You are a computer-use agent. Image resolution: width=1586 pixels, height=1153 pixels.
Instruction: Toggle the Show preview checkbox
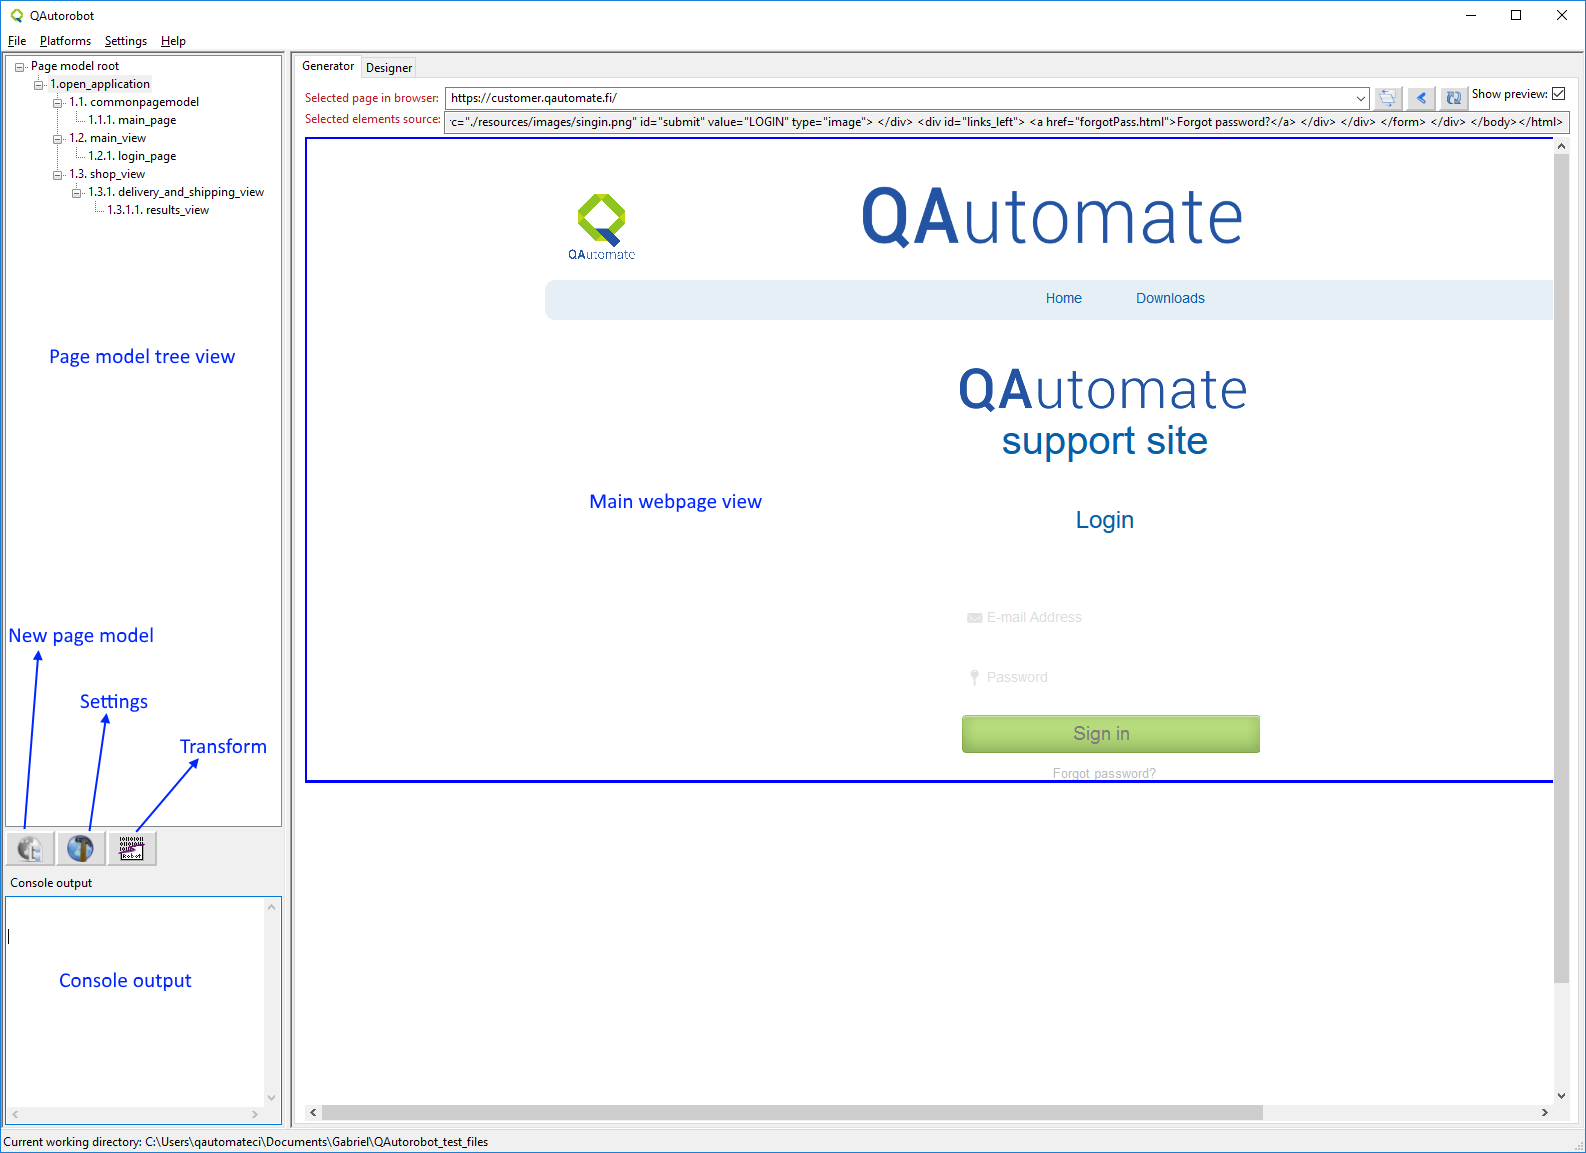[x=1558, y=94]
